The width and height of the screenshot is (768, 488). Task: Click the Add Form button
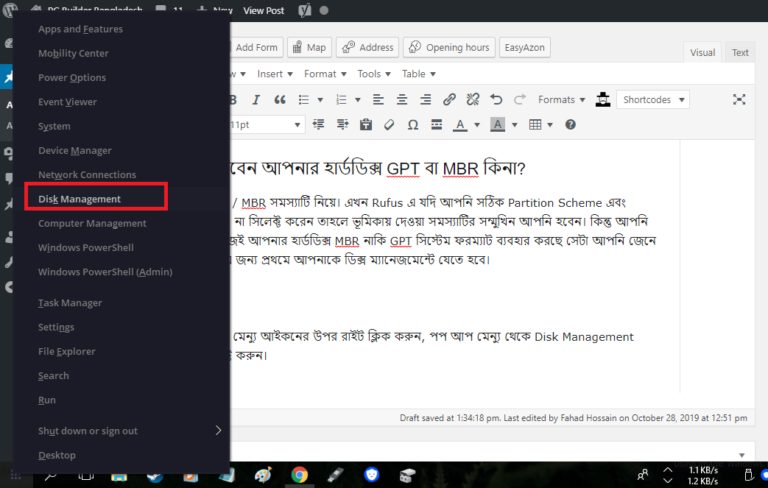click(256, 48)
